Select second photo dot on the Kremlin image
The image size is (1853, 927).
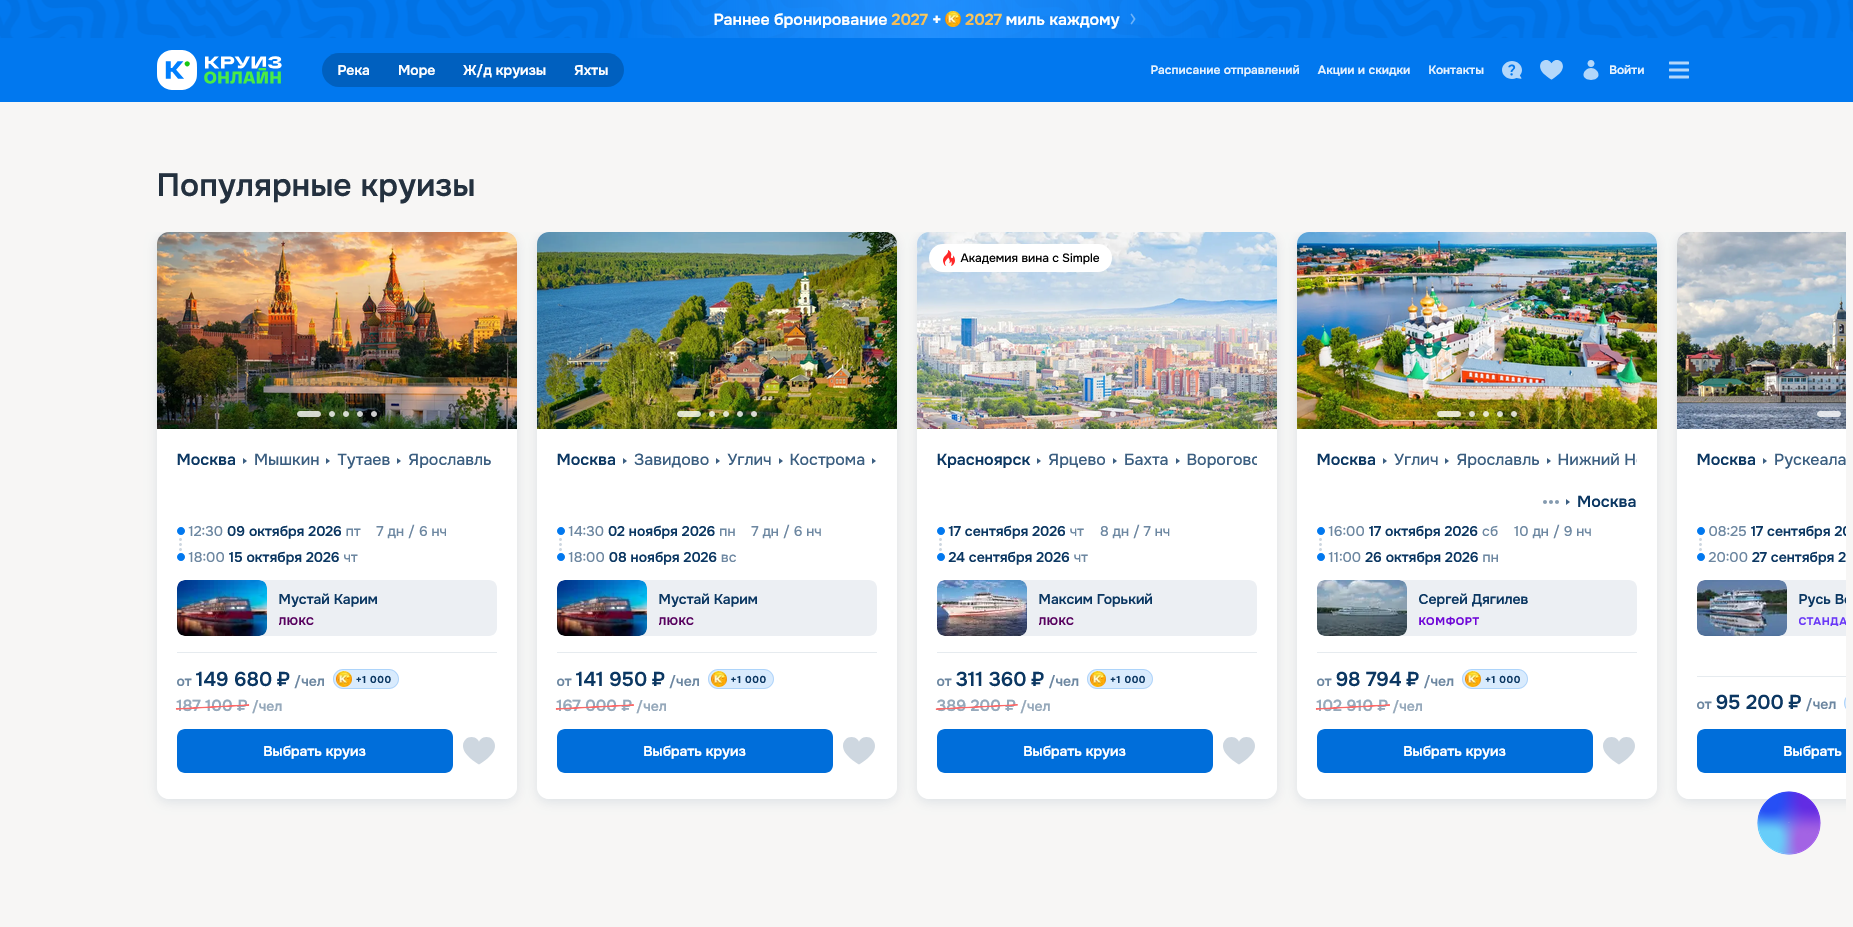[332, 414]
